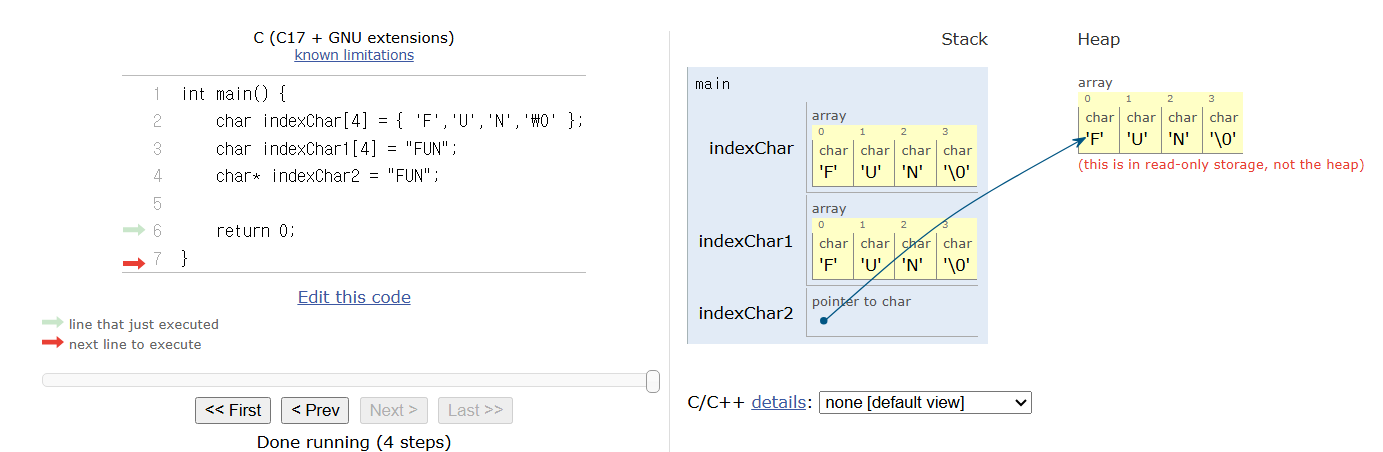Click the Heap column heading
This screenshot has height=452, width=1383.
point(1098,40)
